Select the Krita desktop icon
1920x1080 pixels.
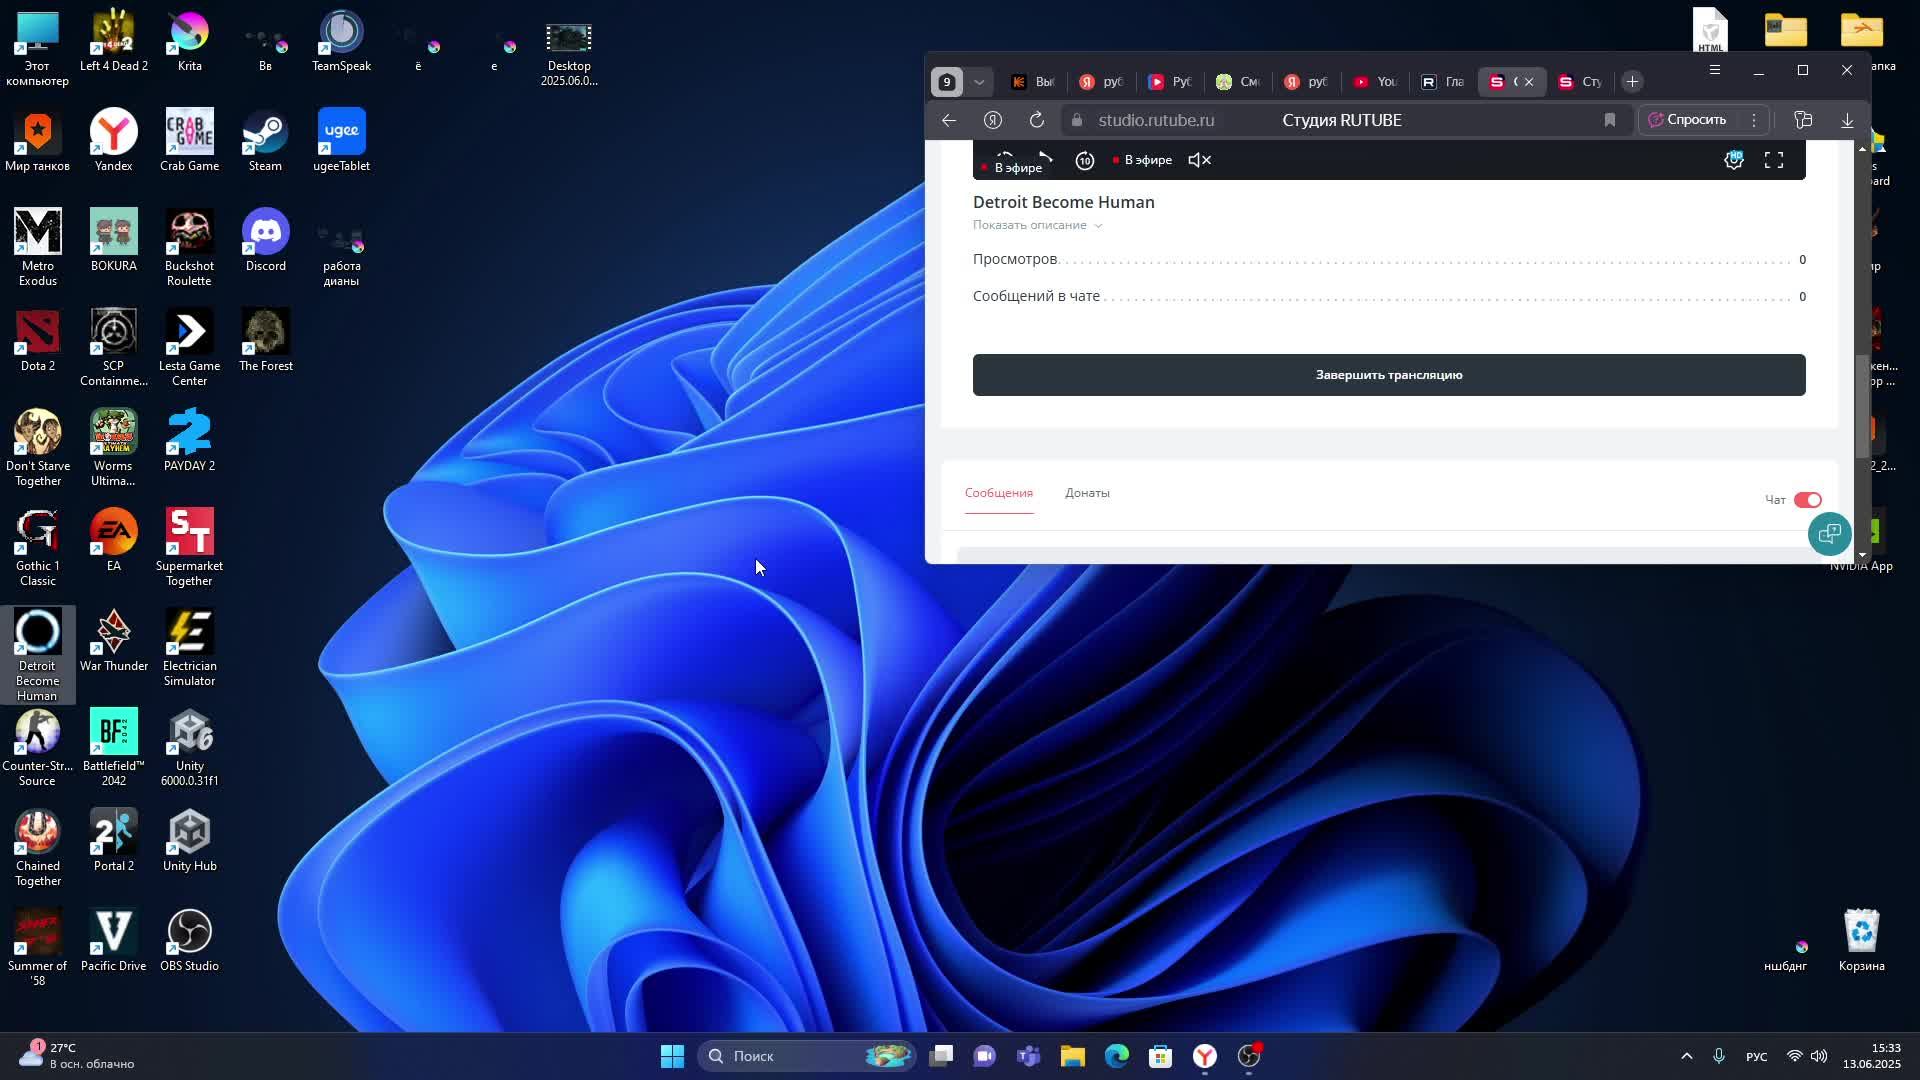(x=189, y=40)
